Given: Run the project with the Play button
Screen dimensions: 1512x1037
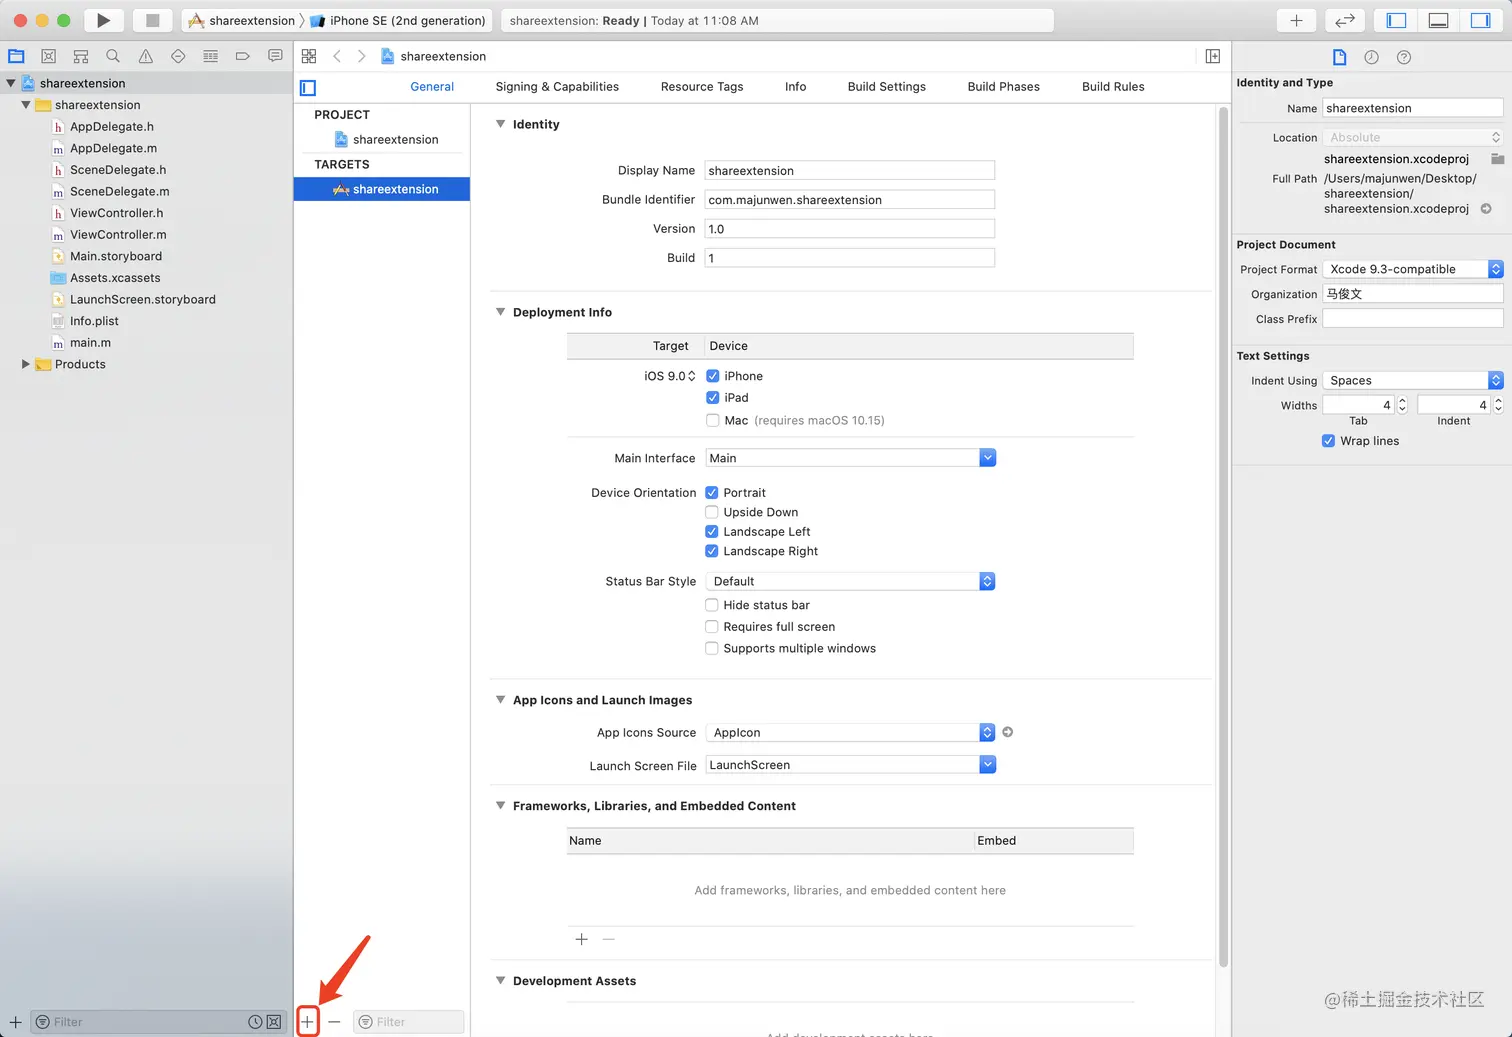Looking at the screenshot, I should pyautogui.click(x=103, y=20).
